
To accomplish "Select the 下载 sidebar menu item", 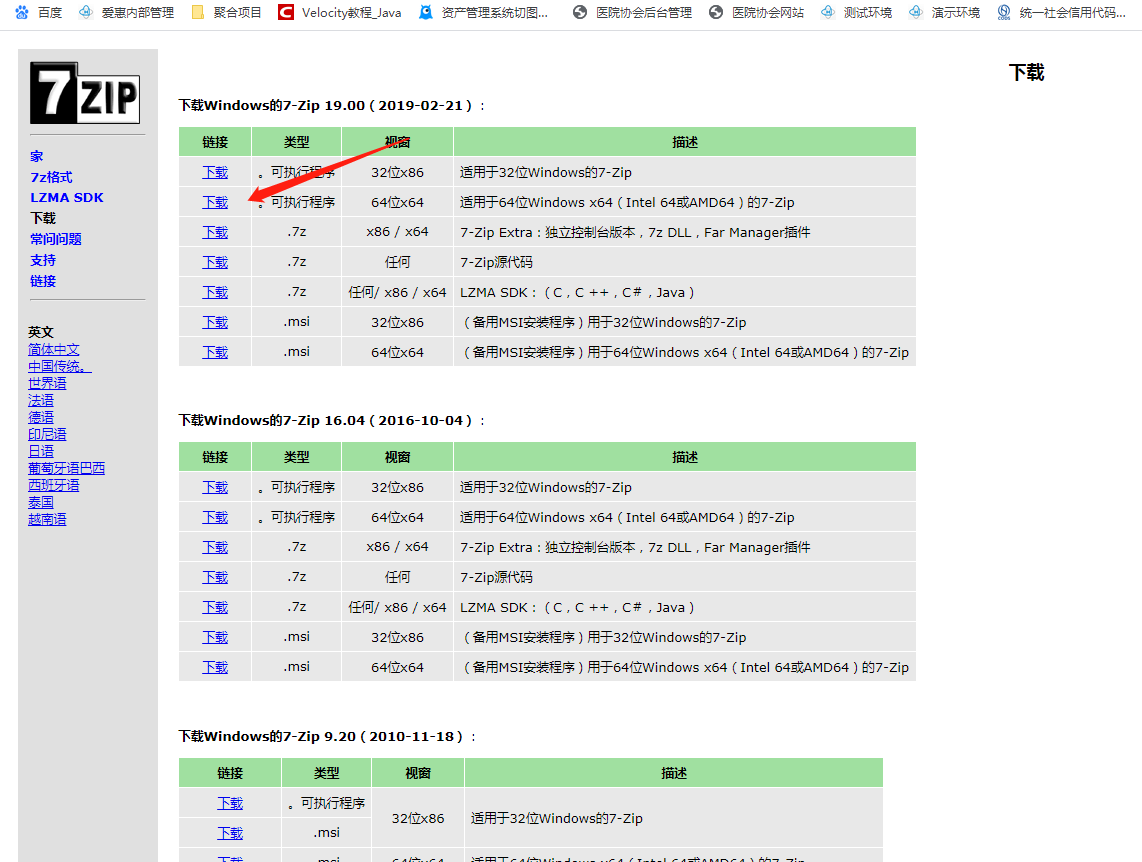I will [43, 218].
